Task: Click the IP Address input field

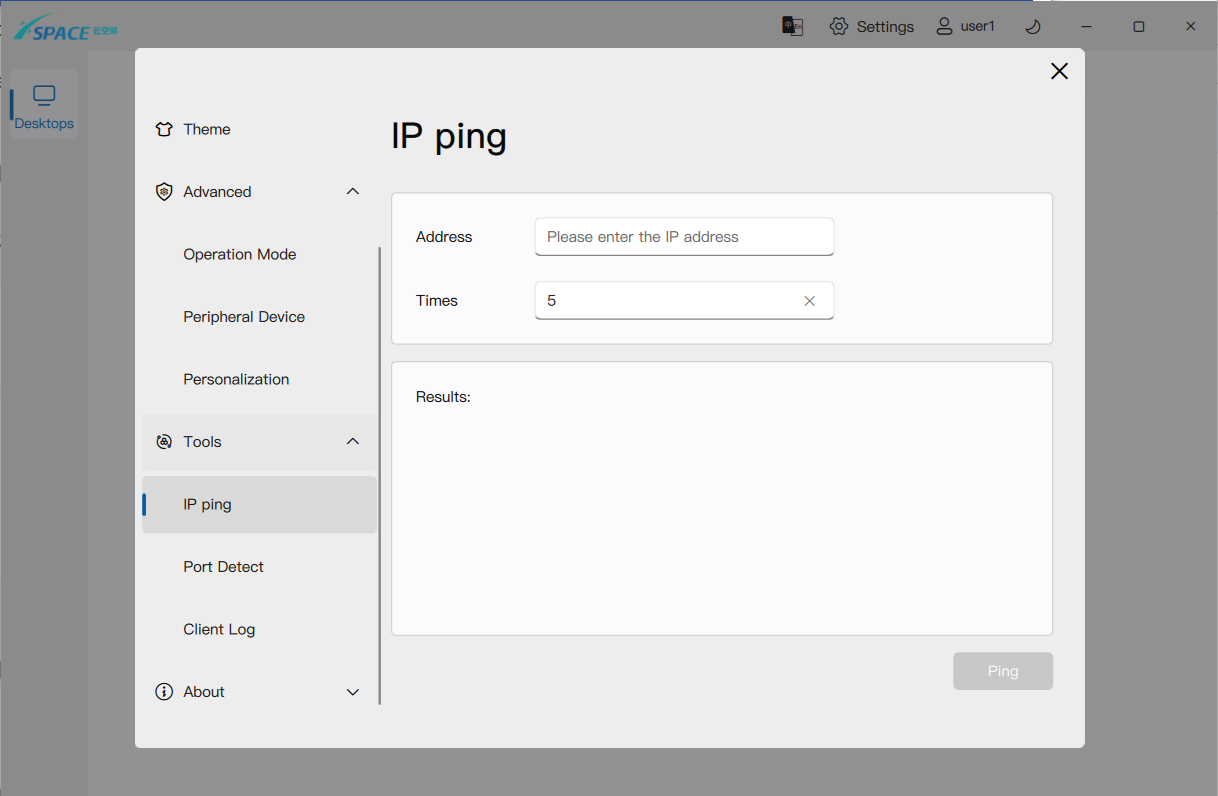Action: pyautogui.click(x=684, y=237)
